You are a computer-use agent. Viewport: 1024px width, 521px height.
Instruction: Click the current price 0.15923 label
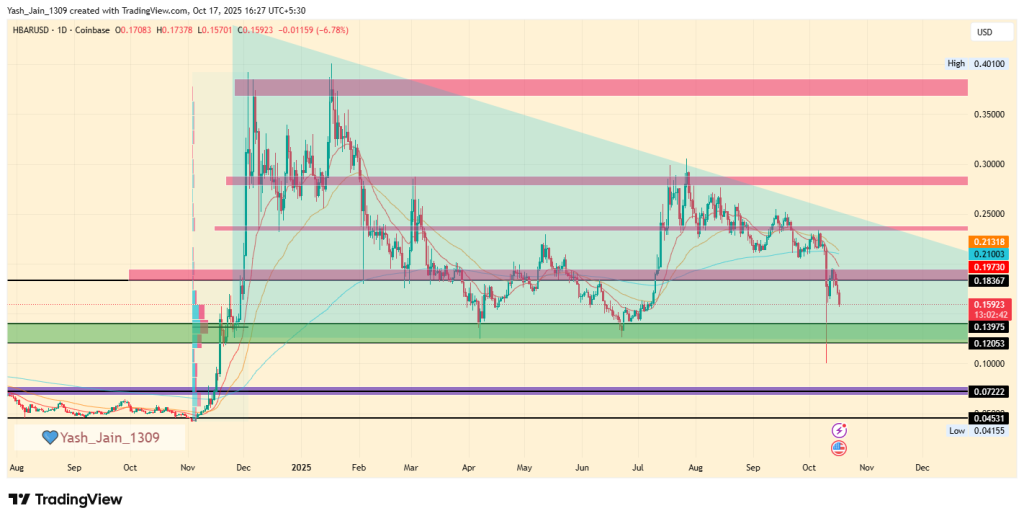coord(989,304)
